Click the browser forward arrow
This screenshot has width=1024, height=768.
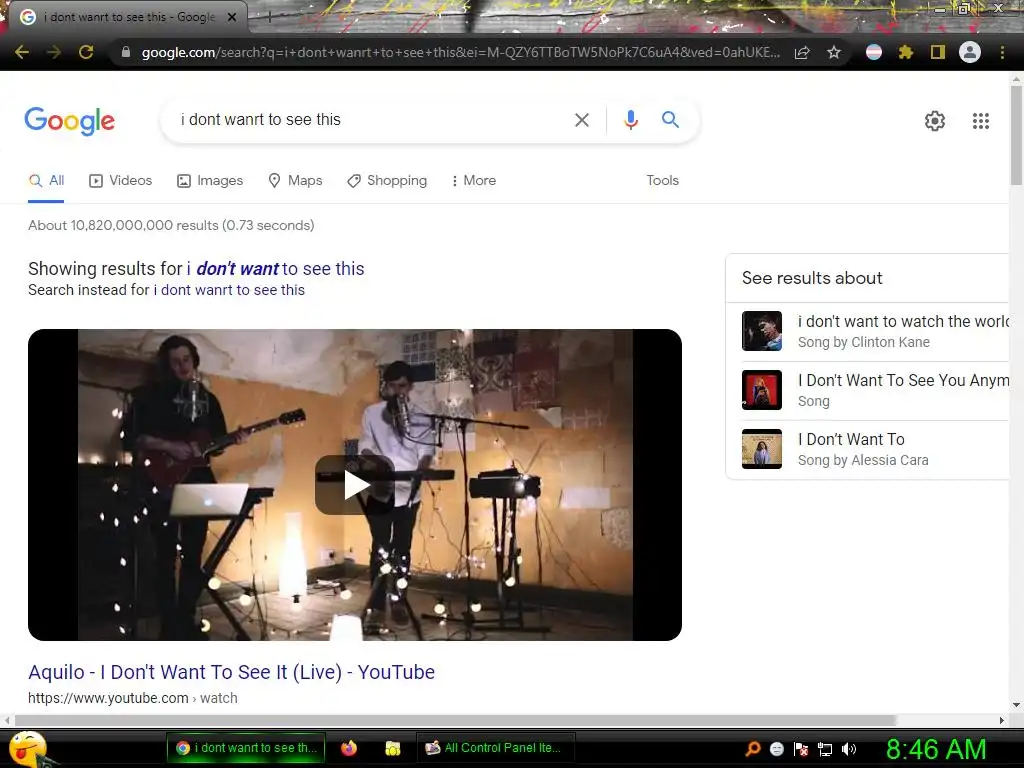tap(54, 52)
